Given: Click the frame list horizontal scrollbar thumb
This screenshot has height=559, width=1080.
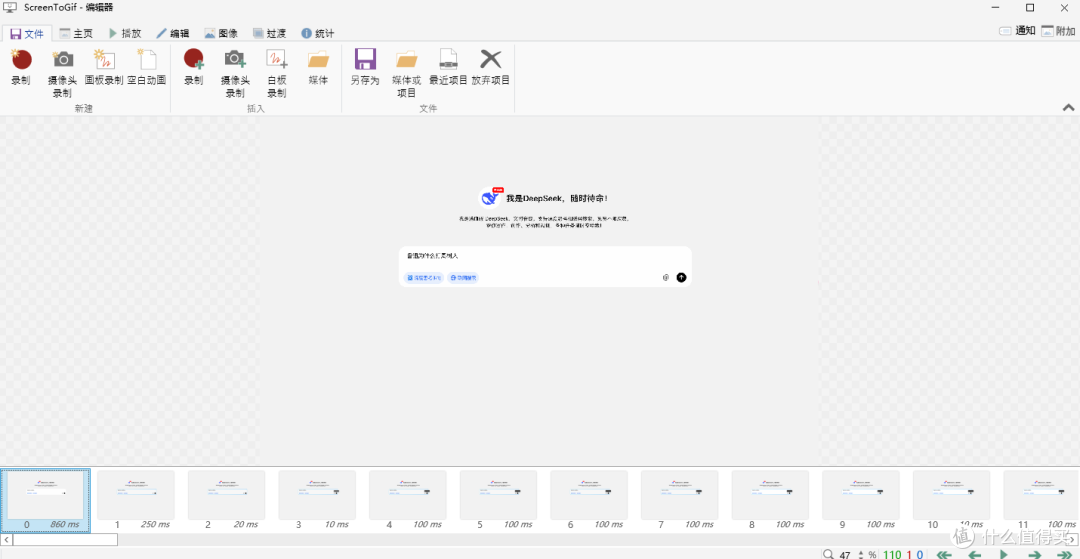Looking at the screenshot, I should (65, 540).
